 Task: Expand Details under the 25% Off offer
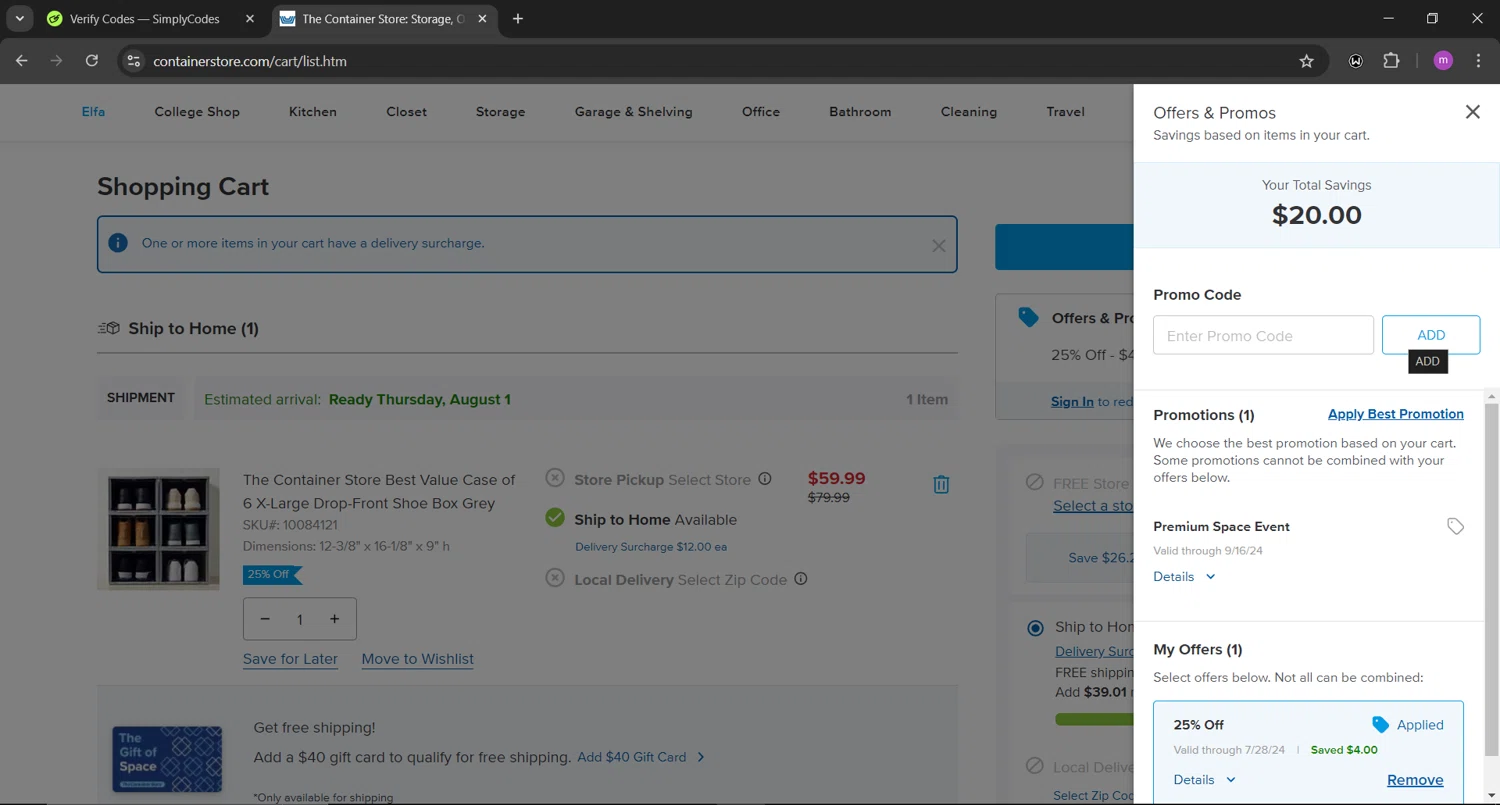[x=1204, y=779]
